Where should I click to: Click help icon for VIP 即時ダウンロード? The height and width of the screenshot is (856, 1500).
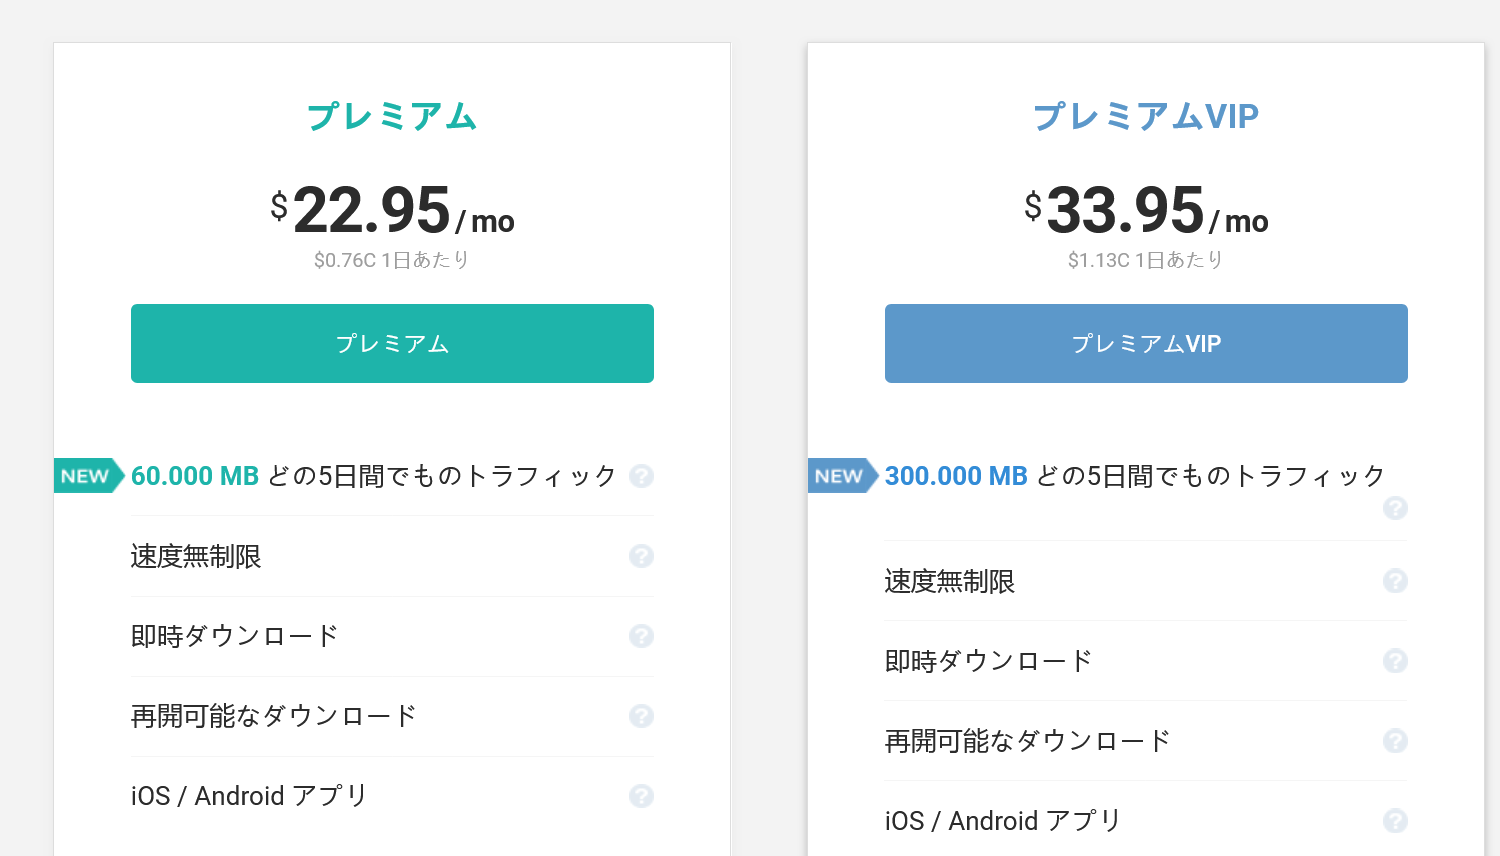click(x=1395, y=661)
